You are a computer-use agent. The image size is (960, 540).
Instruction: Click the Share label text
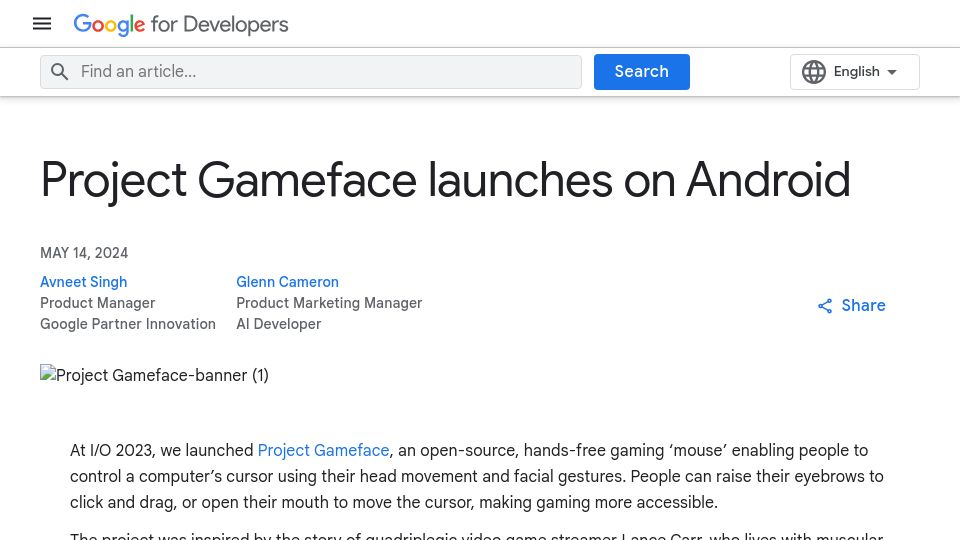coord(863,306)
